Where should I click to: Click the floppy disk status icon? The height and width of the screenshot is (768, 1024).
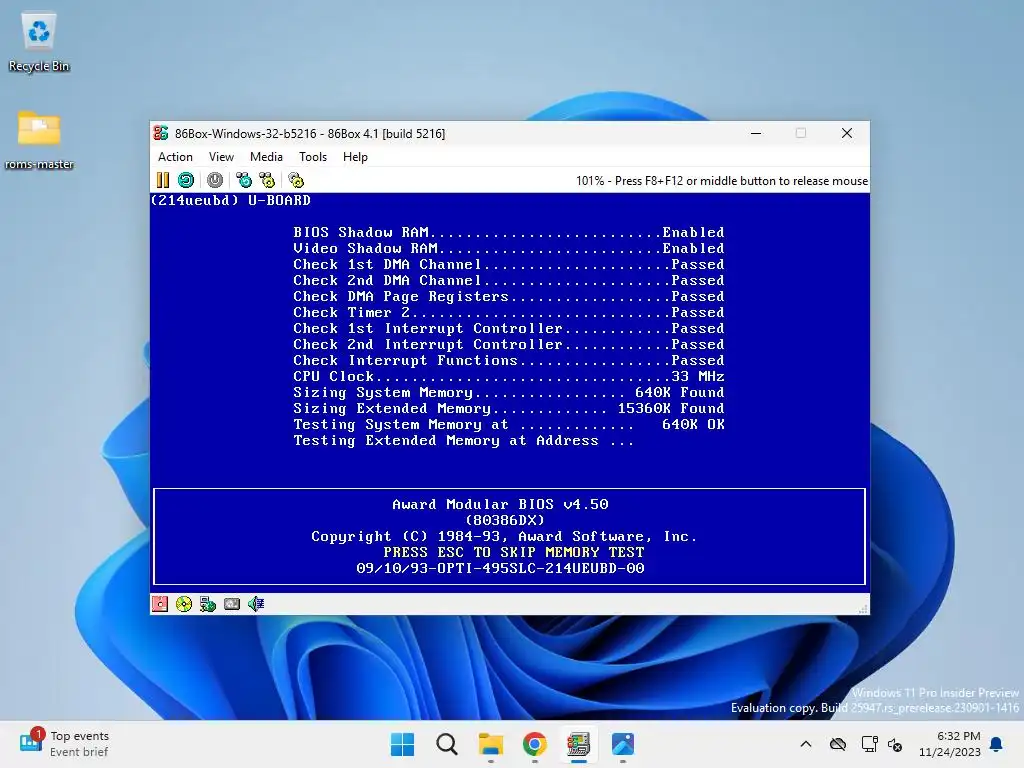[x=160, y=604]
